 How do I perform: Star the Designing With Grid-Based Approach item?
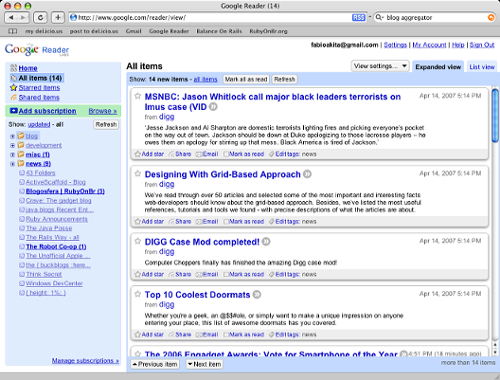click(x=138, y=173)
